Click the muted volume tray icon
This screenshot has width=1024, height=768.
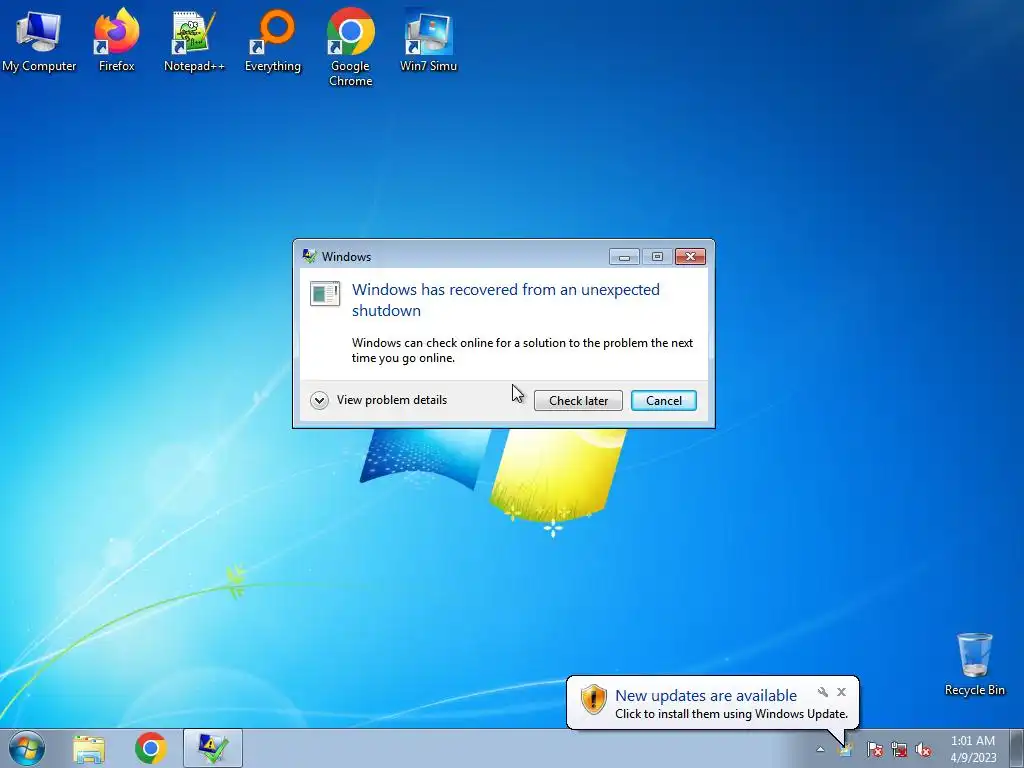point(923,750)
